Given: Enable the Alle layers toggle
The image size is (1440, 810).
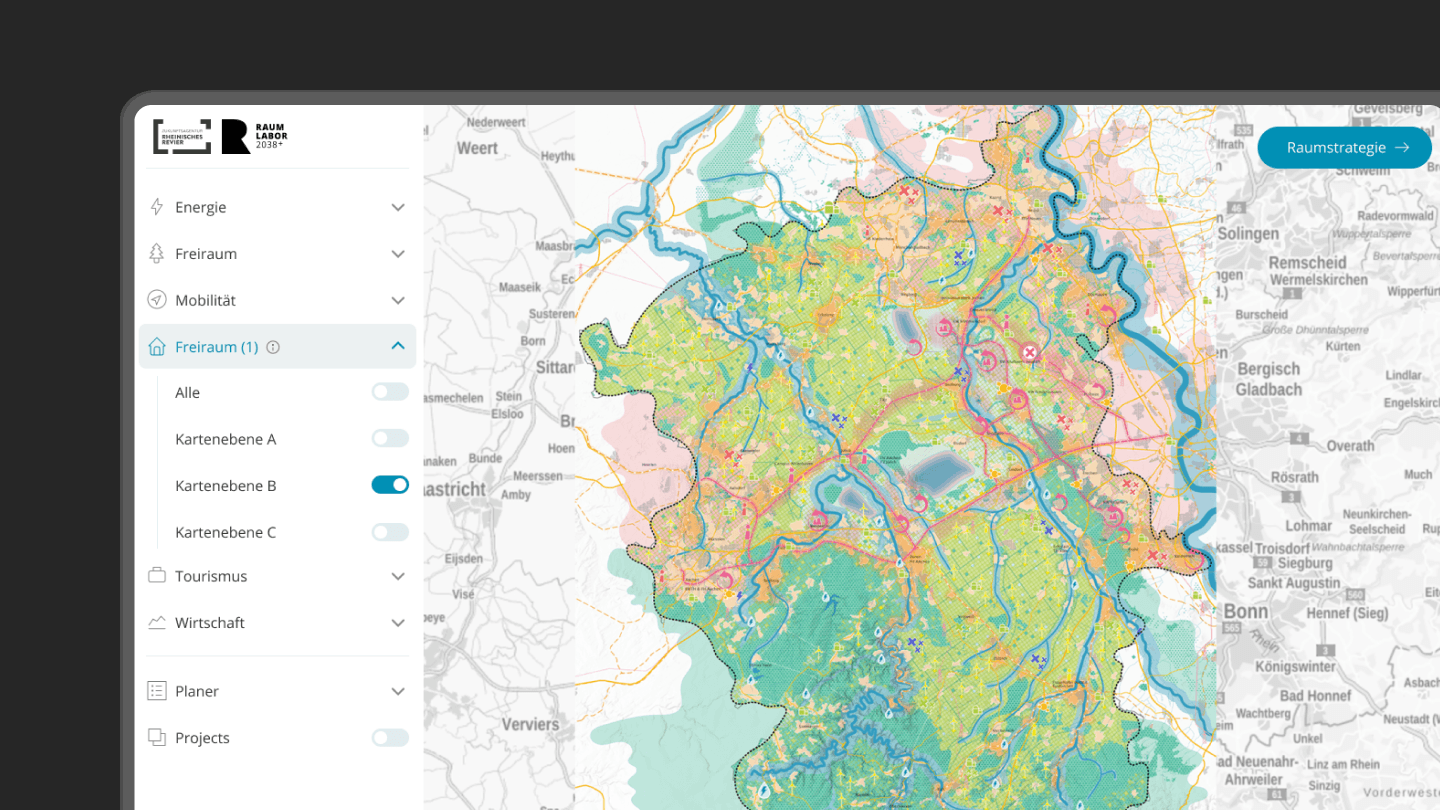Looking at the screenshot, I should (x=390, y=392).
